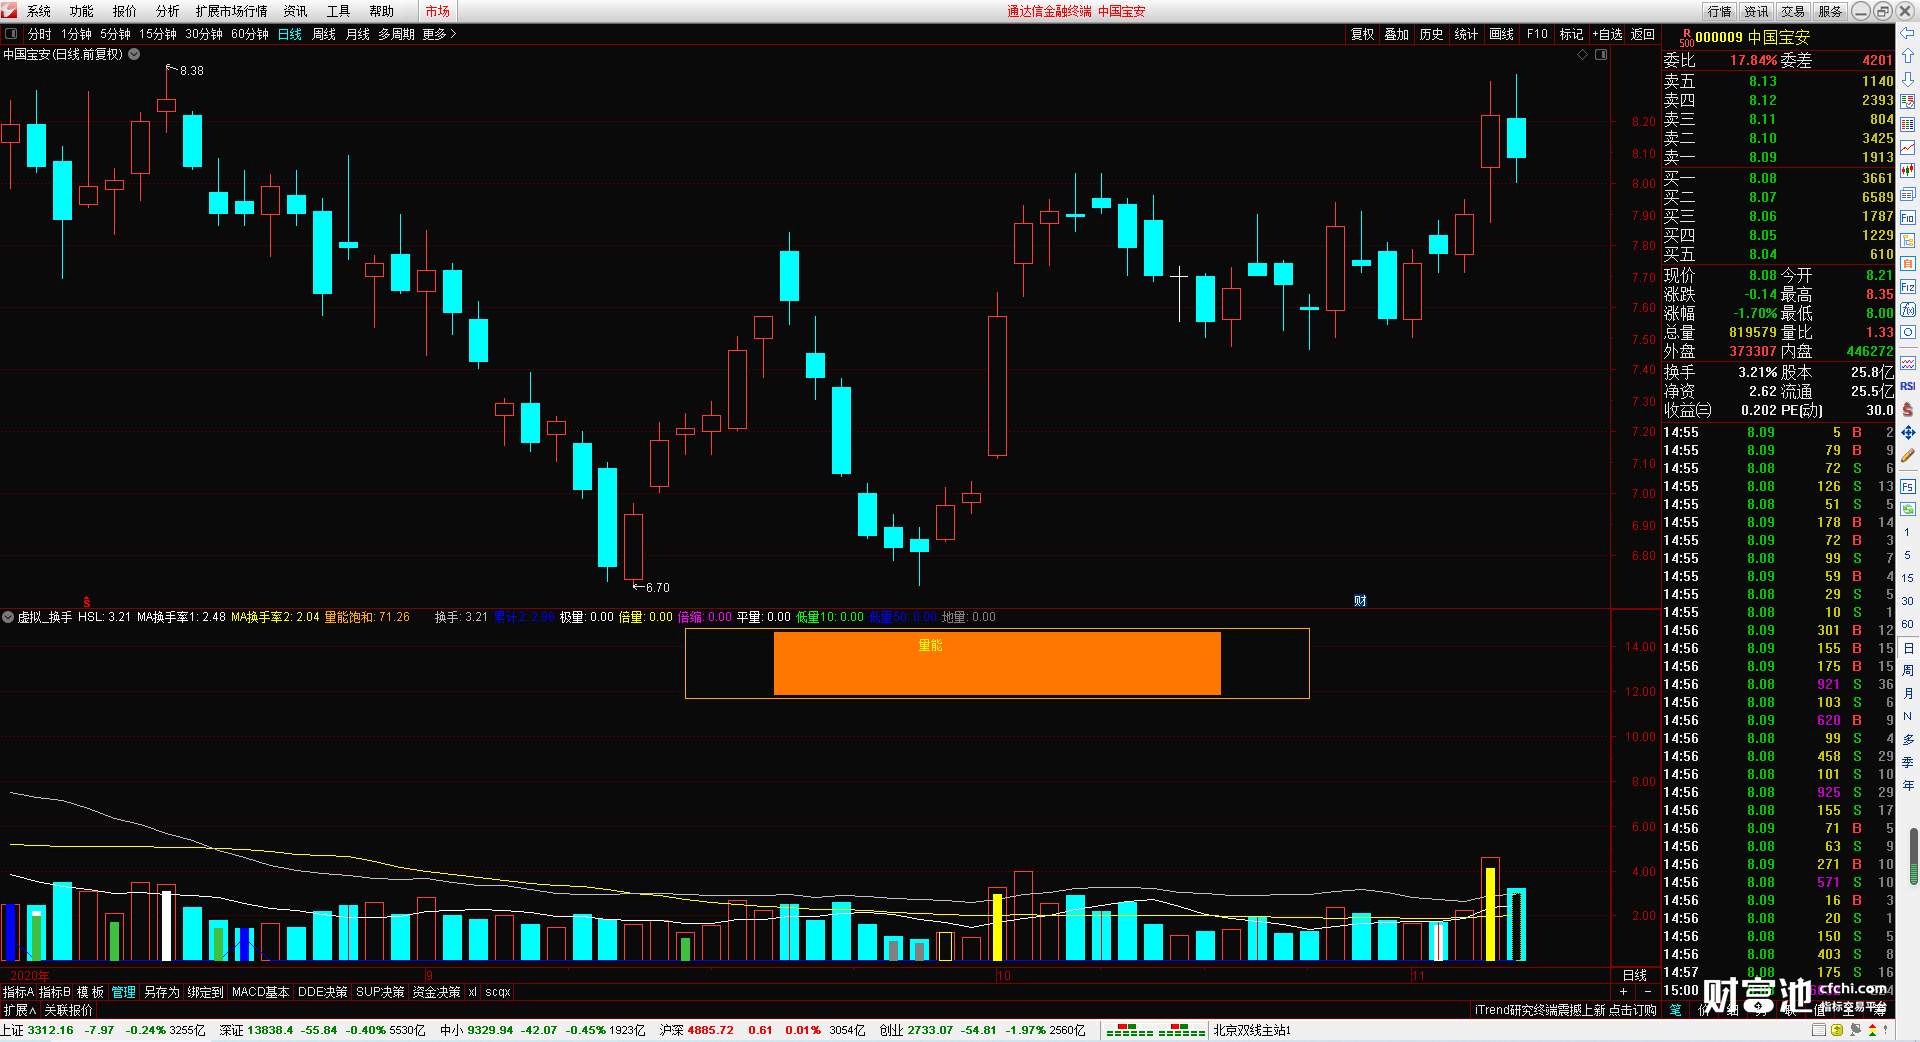Select the 季 quarterly period sidebar toggle
The image size is (1920, 1042).
point(1908,762)
